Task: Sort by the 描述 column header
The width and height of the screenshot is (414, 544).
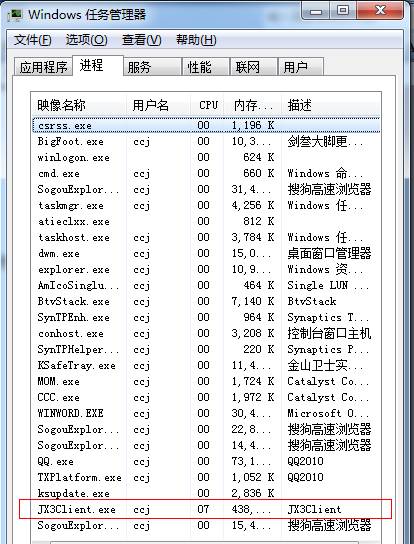Action: tap(331, 105)
